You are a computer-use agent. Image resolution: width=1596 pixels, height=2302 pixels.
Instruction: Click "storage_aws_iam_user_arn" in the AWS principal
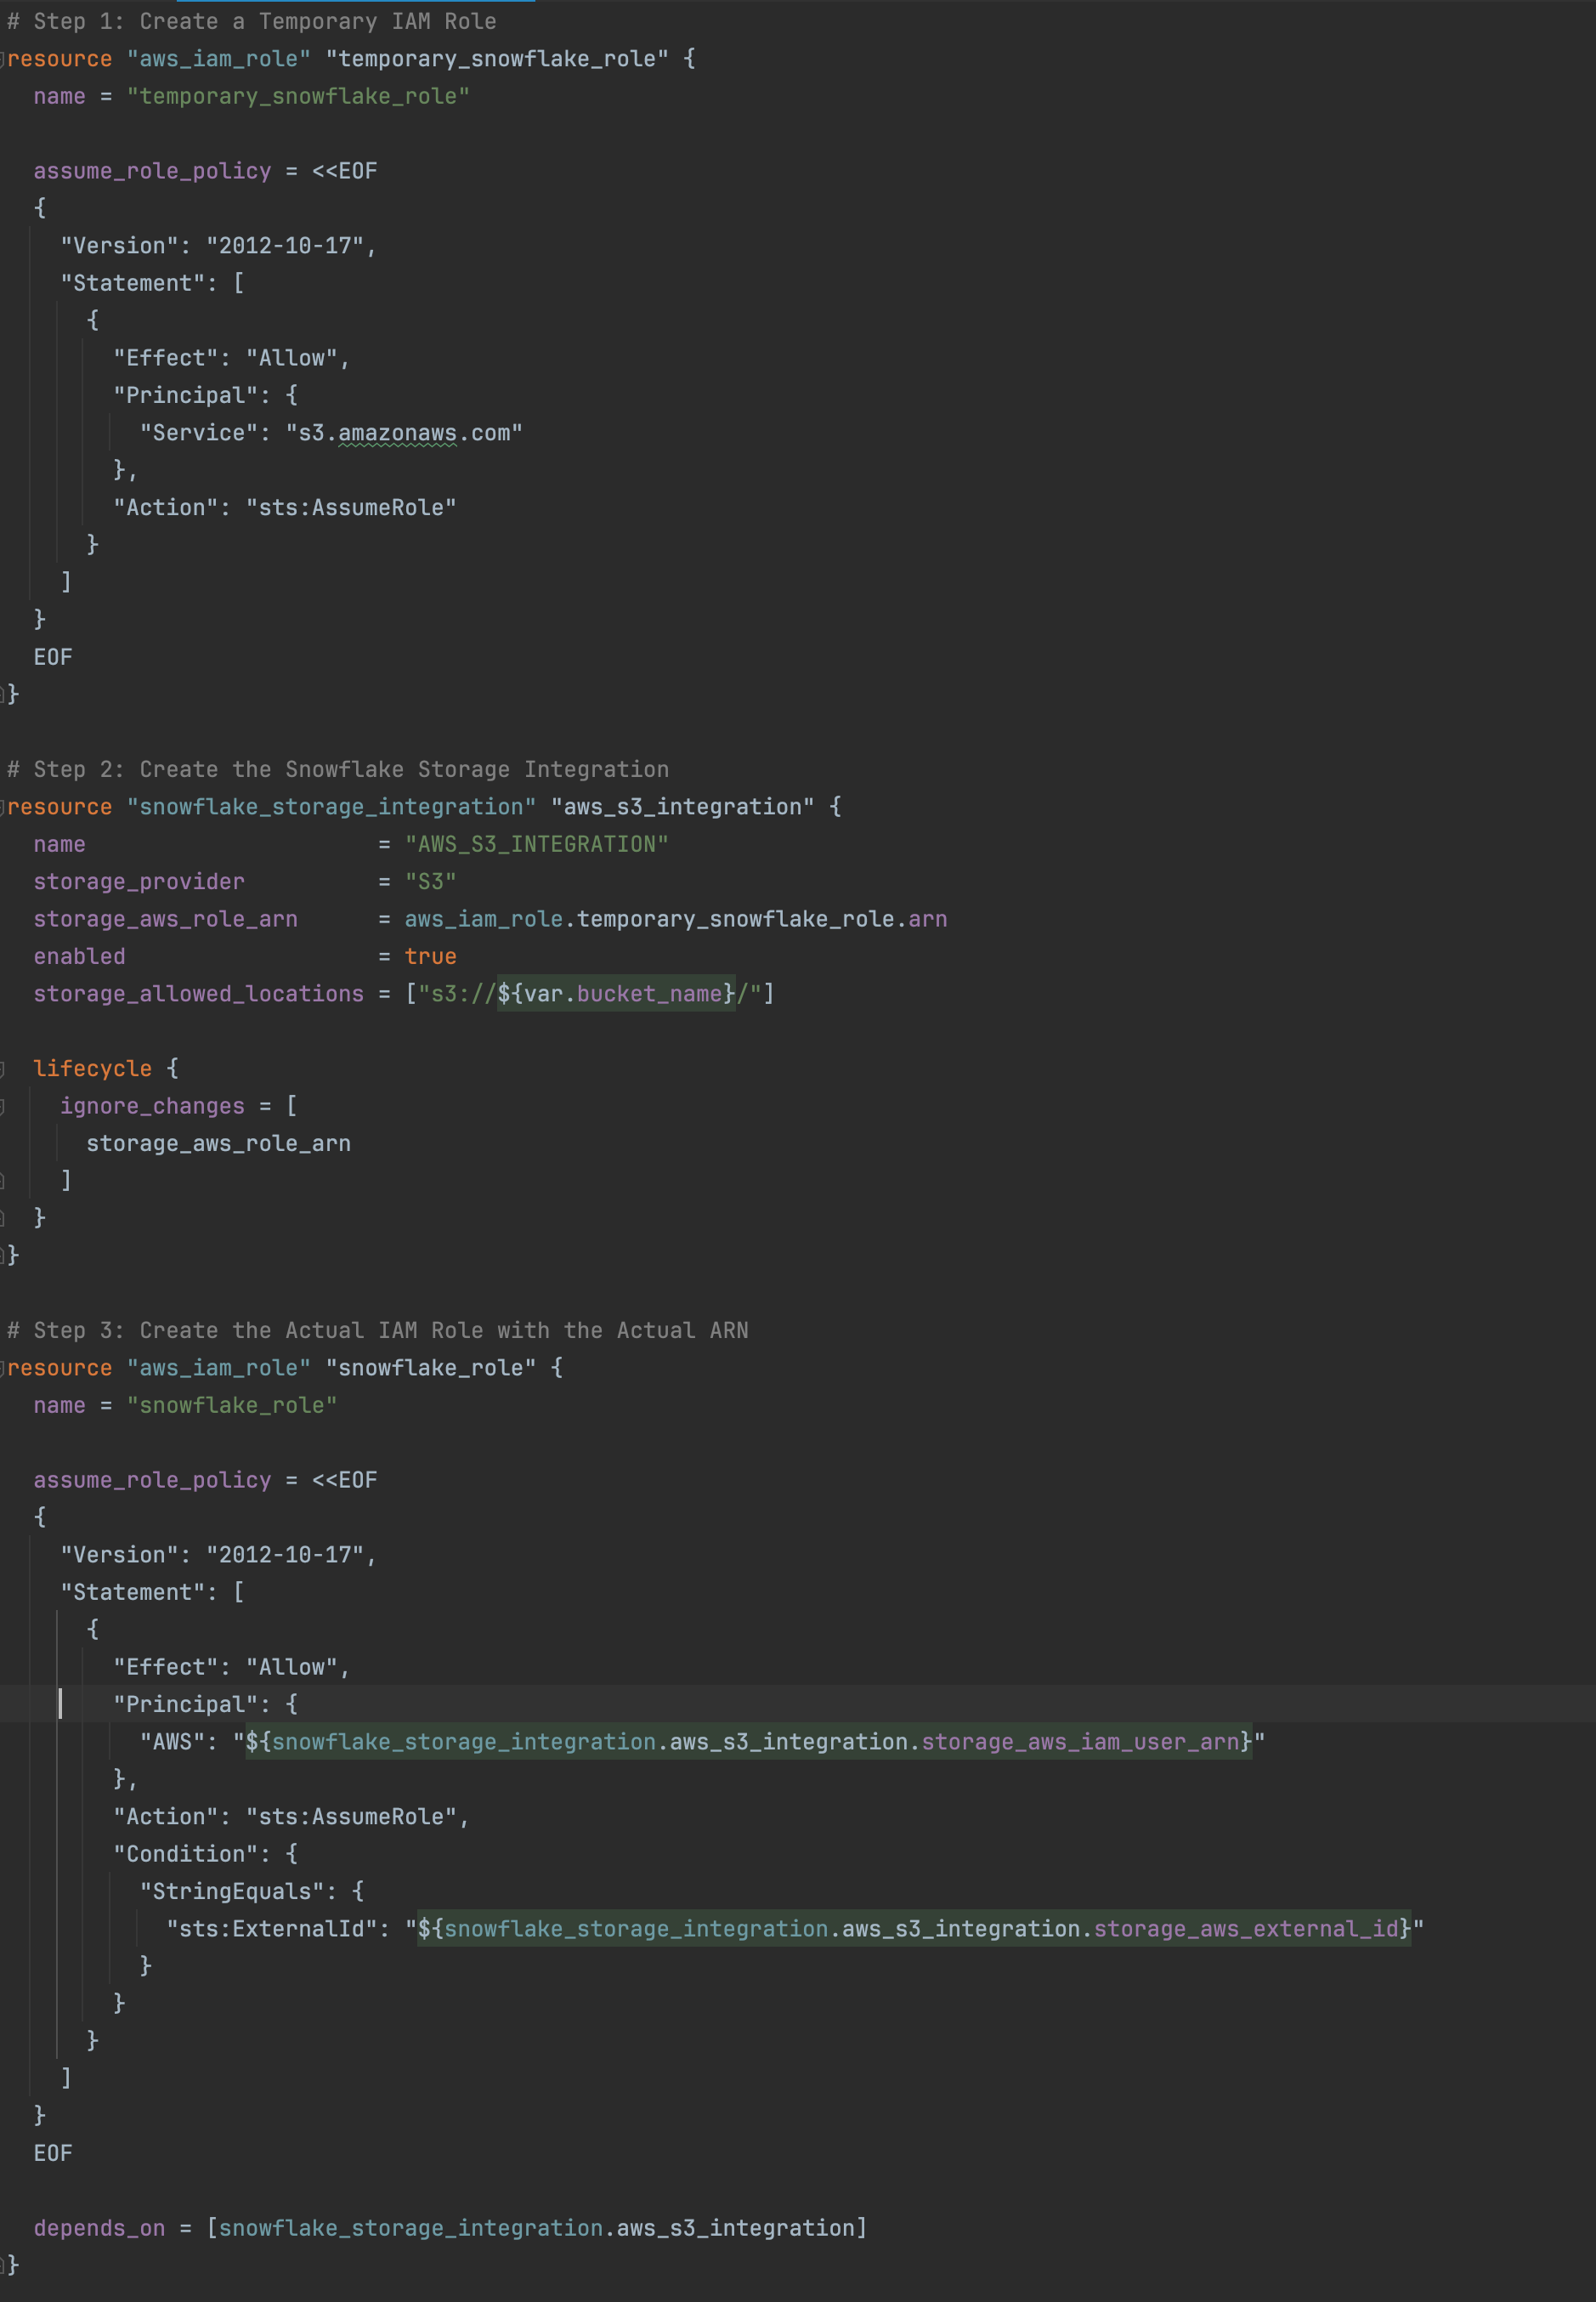pyautogui.click(x=1080, y=1741)
